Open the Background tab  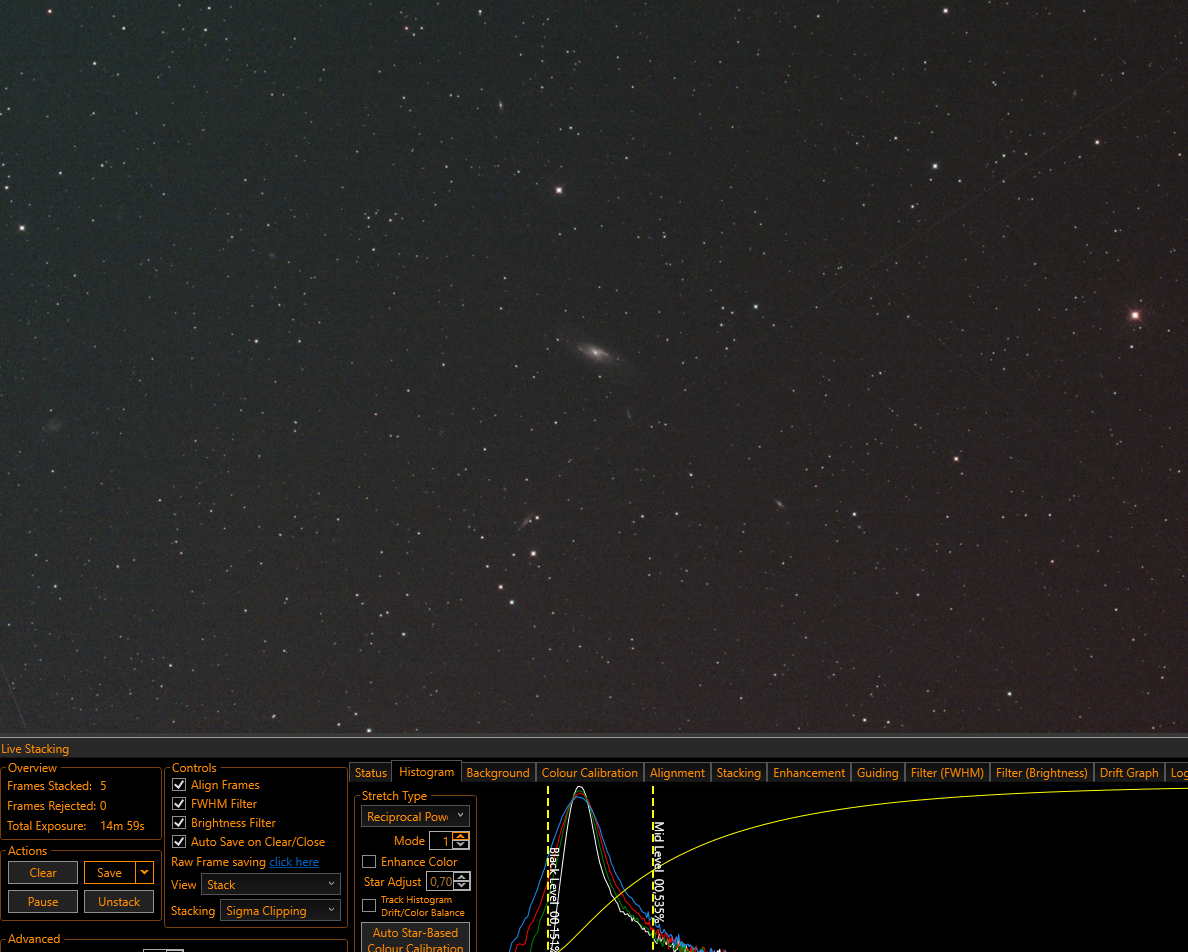tap(498, 773)
